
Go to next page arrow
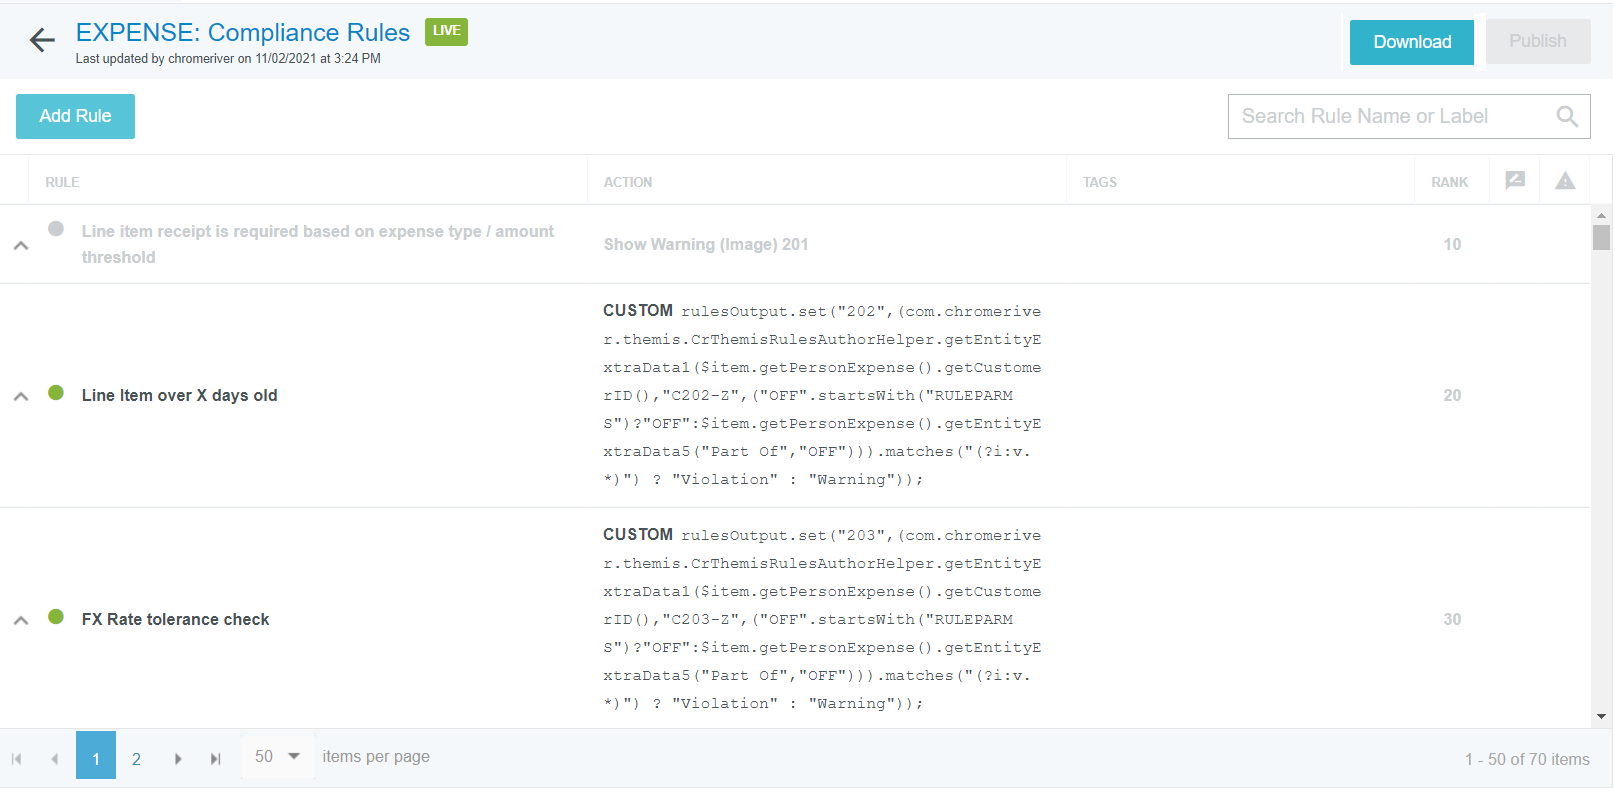tap(178, 759)
